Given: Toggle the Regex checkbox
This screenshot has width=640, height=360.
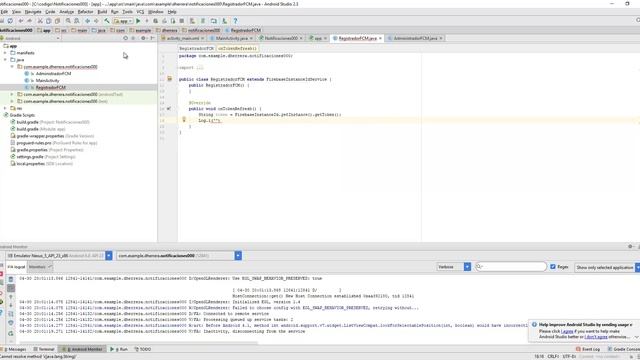Looking at the screenshot, I should (553, 267).
